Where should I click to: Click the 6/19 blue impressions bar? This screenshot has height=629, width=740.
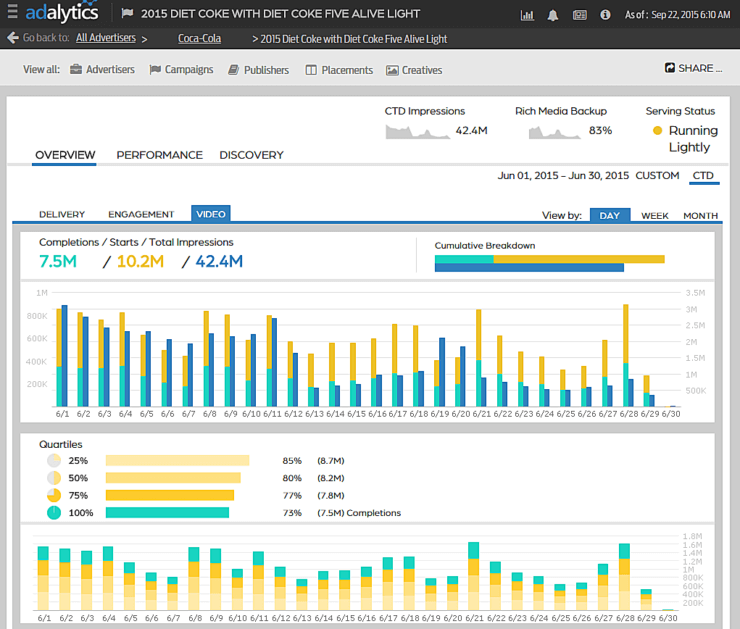[x=442, y=372]
